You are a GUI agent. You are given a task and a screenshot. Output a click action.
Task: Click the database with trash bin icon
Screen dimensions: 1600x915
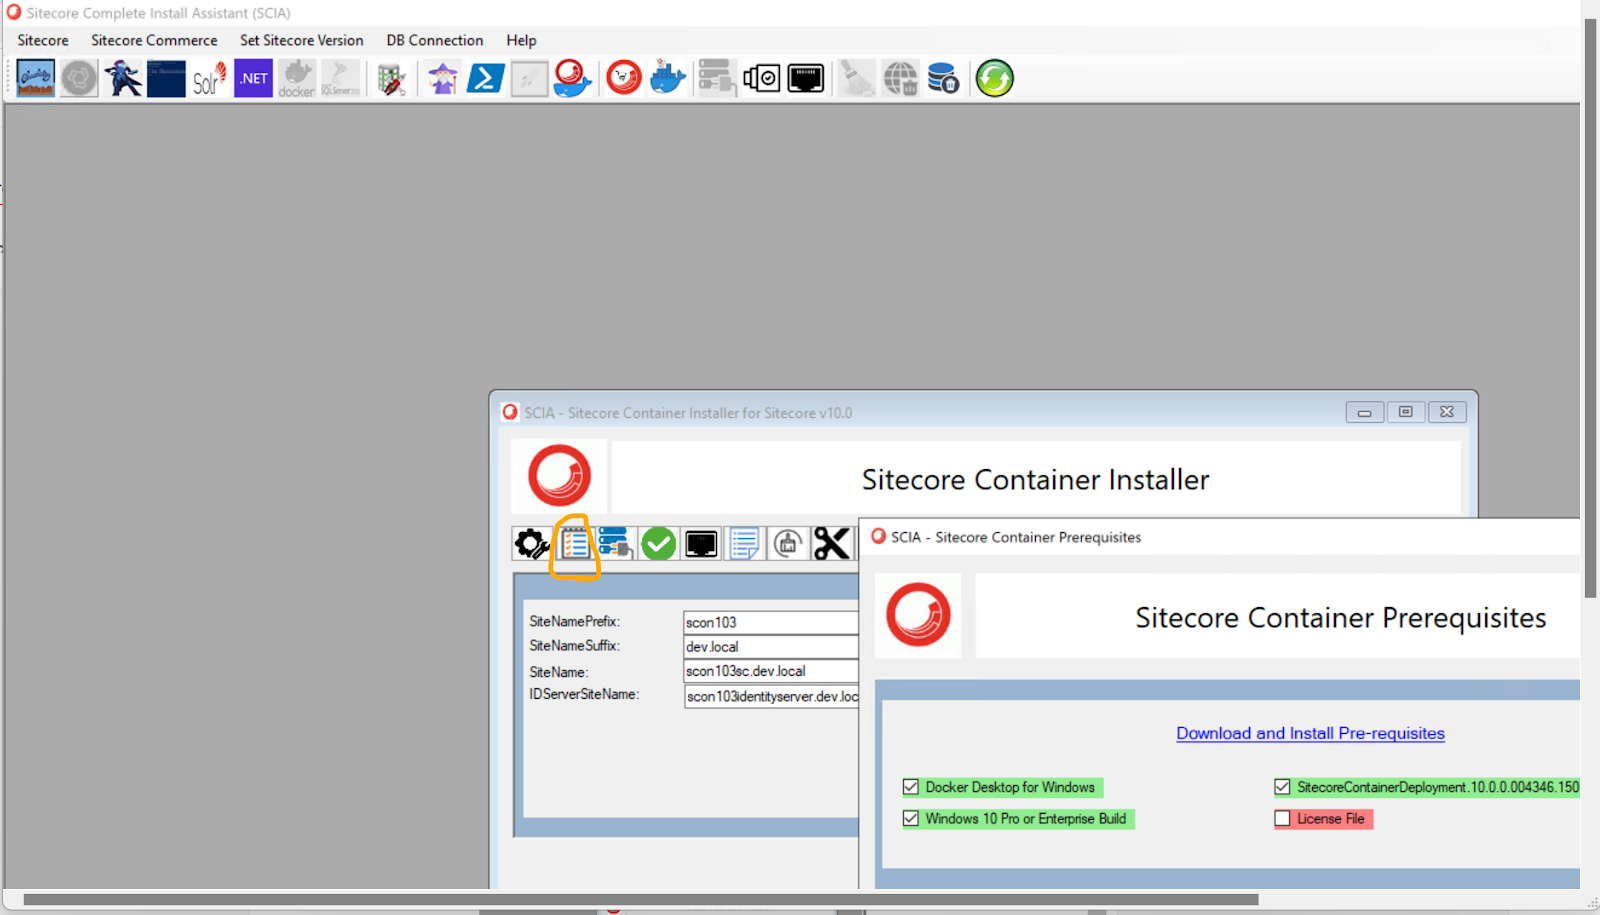(943, 78)
